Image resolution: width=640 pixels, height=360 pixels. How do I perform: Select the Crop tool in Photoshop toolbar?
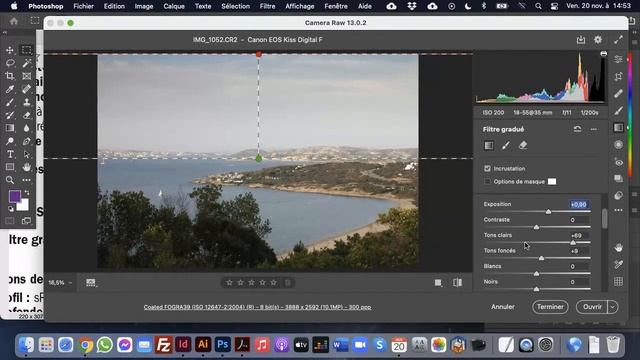coord(10,76)
